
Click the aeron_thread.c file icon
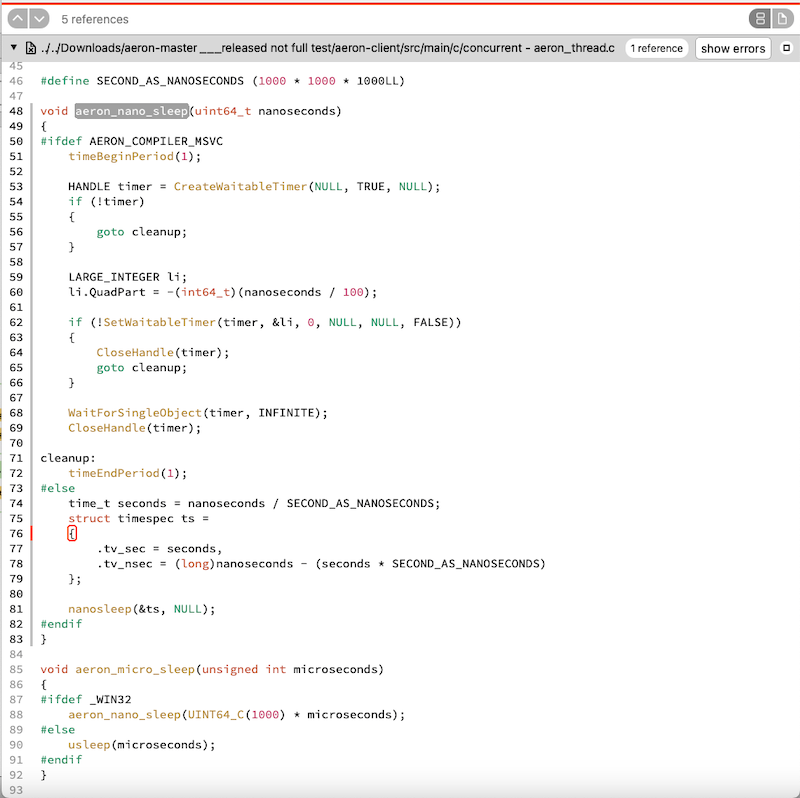(31, 48)
